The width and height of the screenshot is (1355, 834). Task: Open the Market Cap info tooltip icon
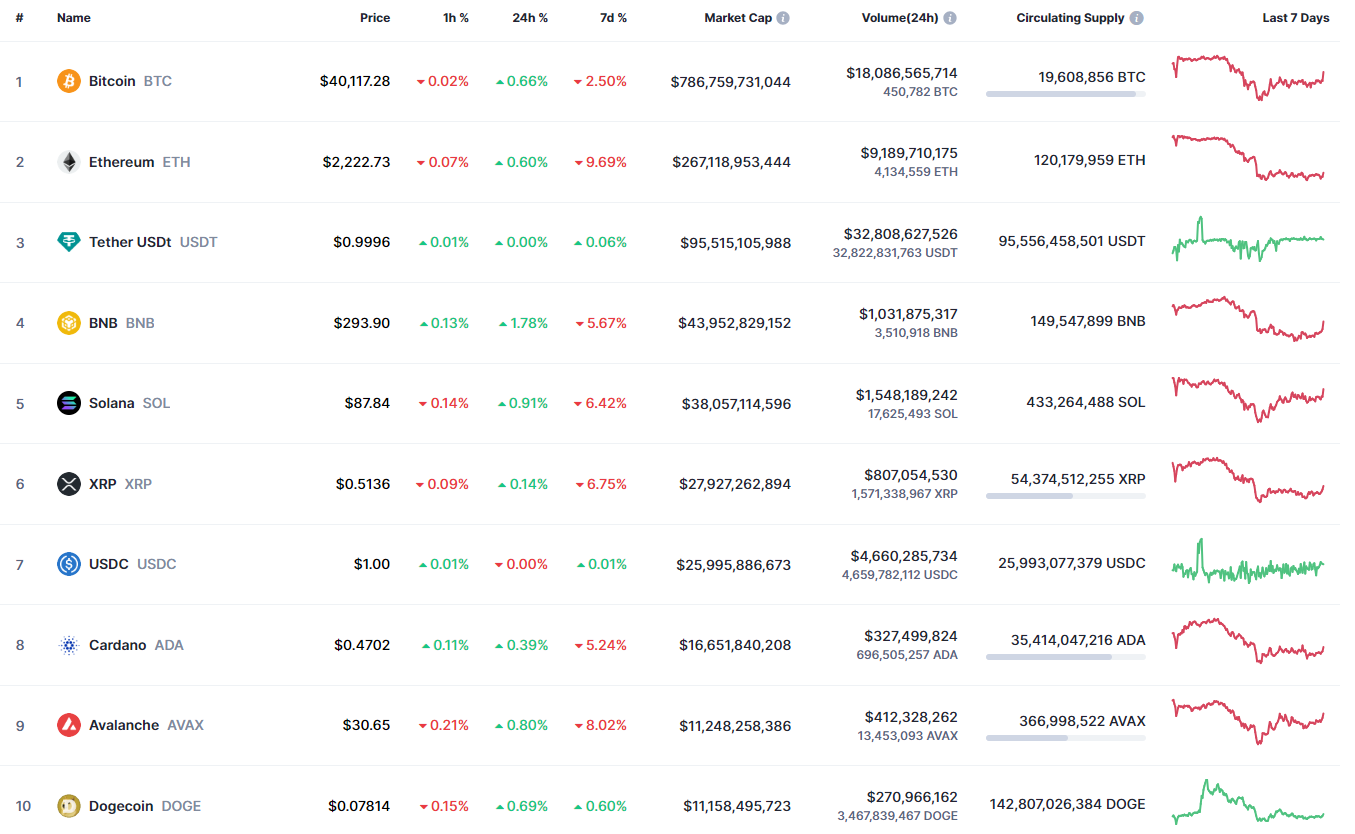pos(783,18)
